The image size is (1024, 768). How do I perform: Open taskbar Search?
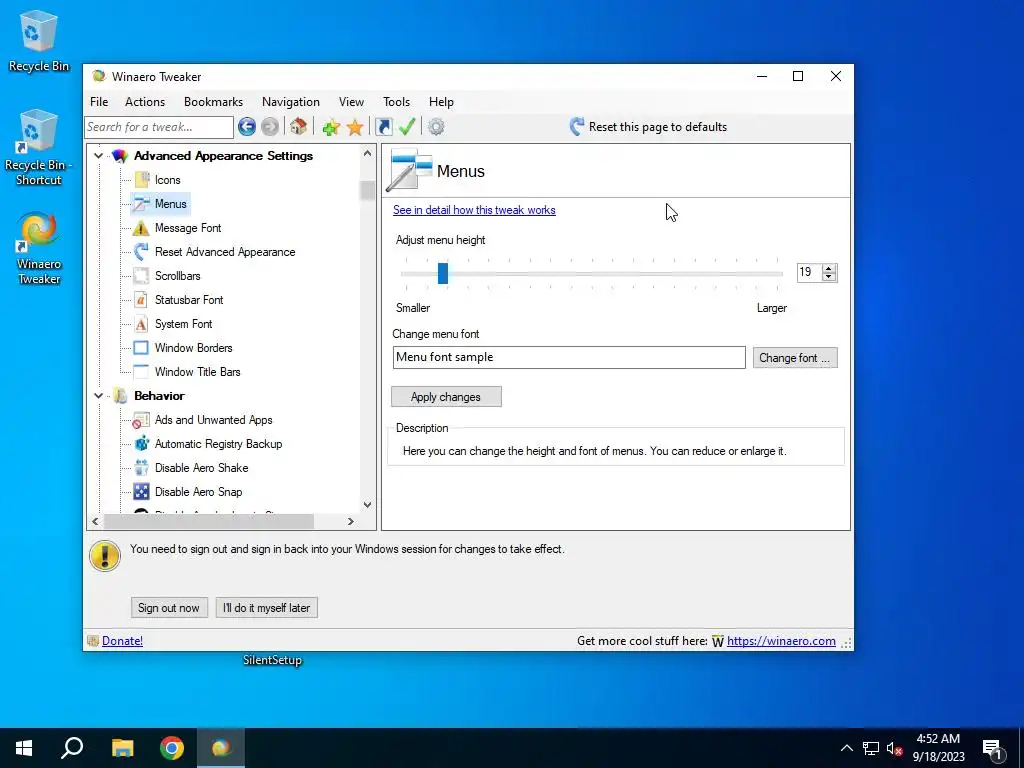point(72,748)
